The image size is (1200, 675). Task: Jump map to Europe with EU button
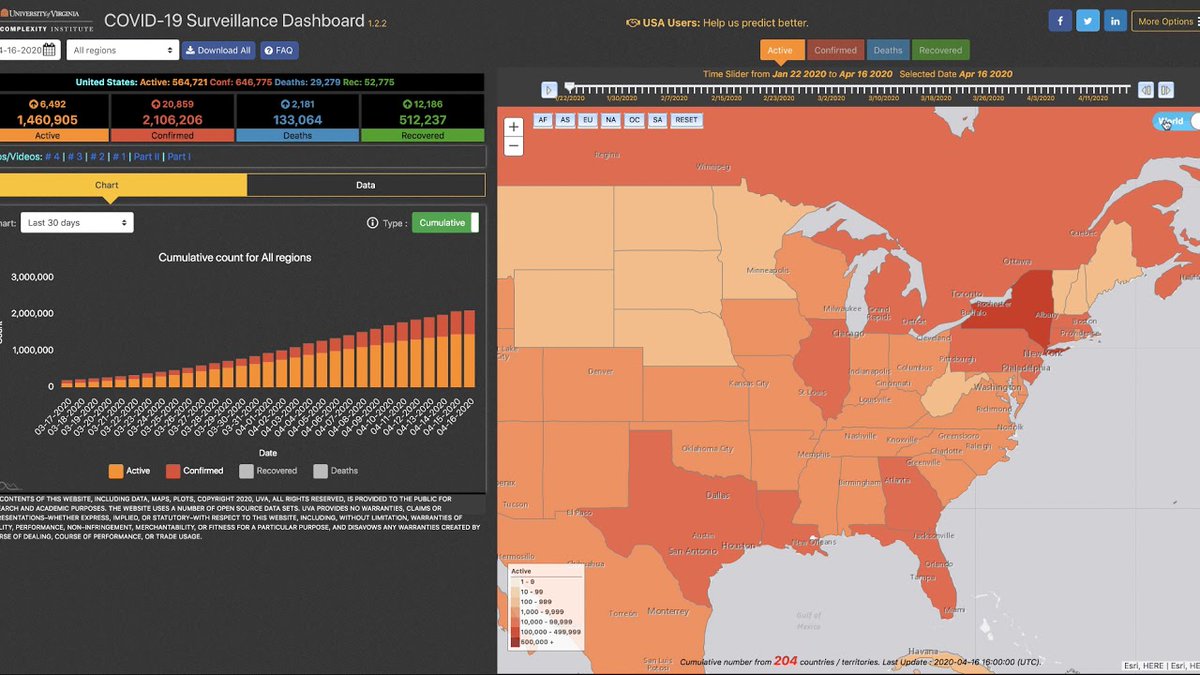tap(588, 119)
